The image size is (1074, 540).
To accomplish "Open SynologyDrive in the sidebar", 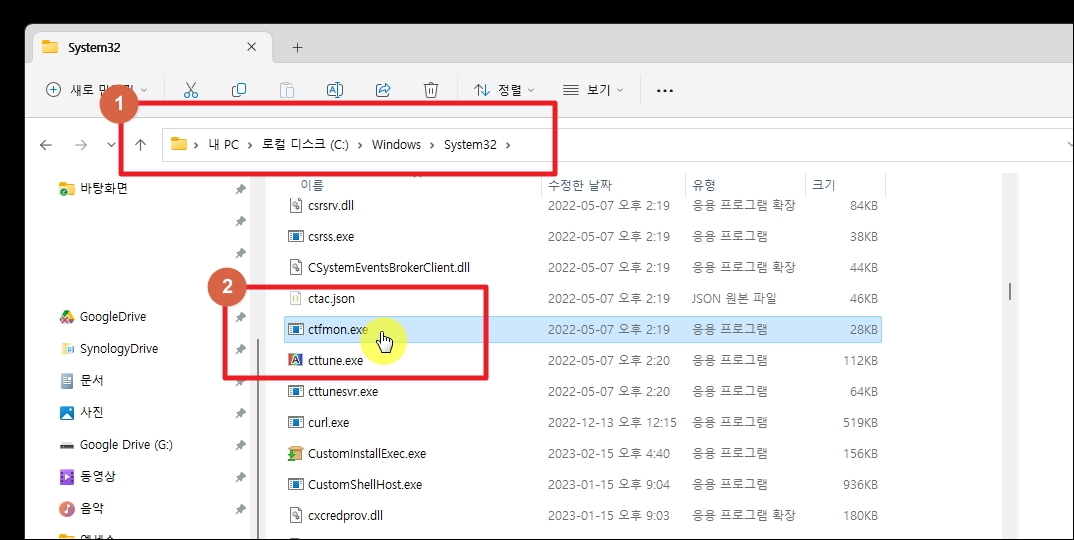I will pyautogui.click(x=110, y=349).
